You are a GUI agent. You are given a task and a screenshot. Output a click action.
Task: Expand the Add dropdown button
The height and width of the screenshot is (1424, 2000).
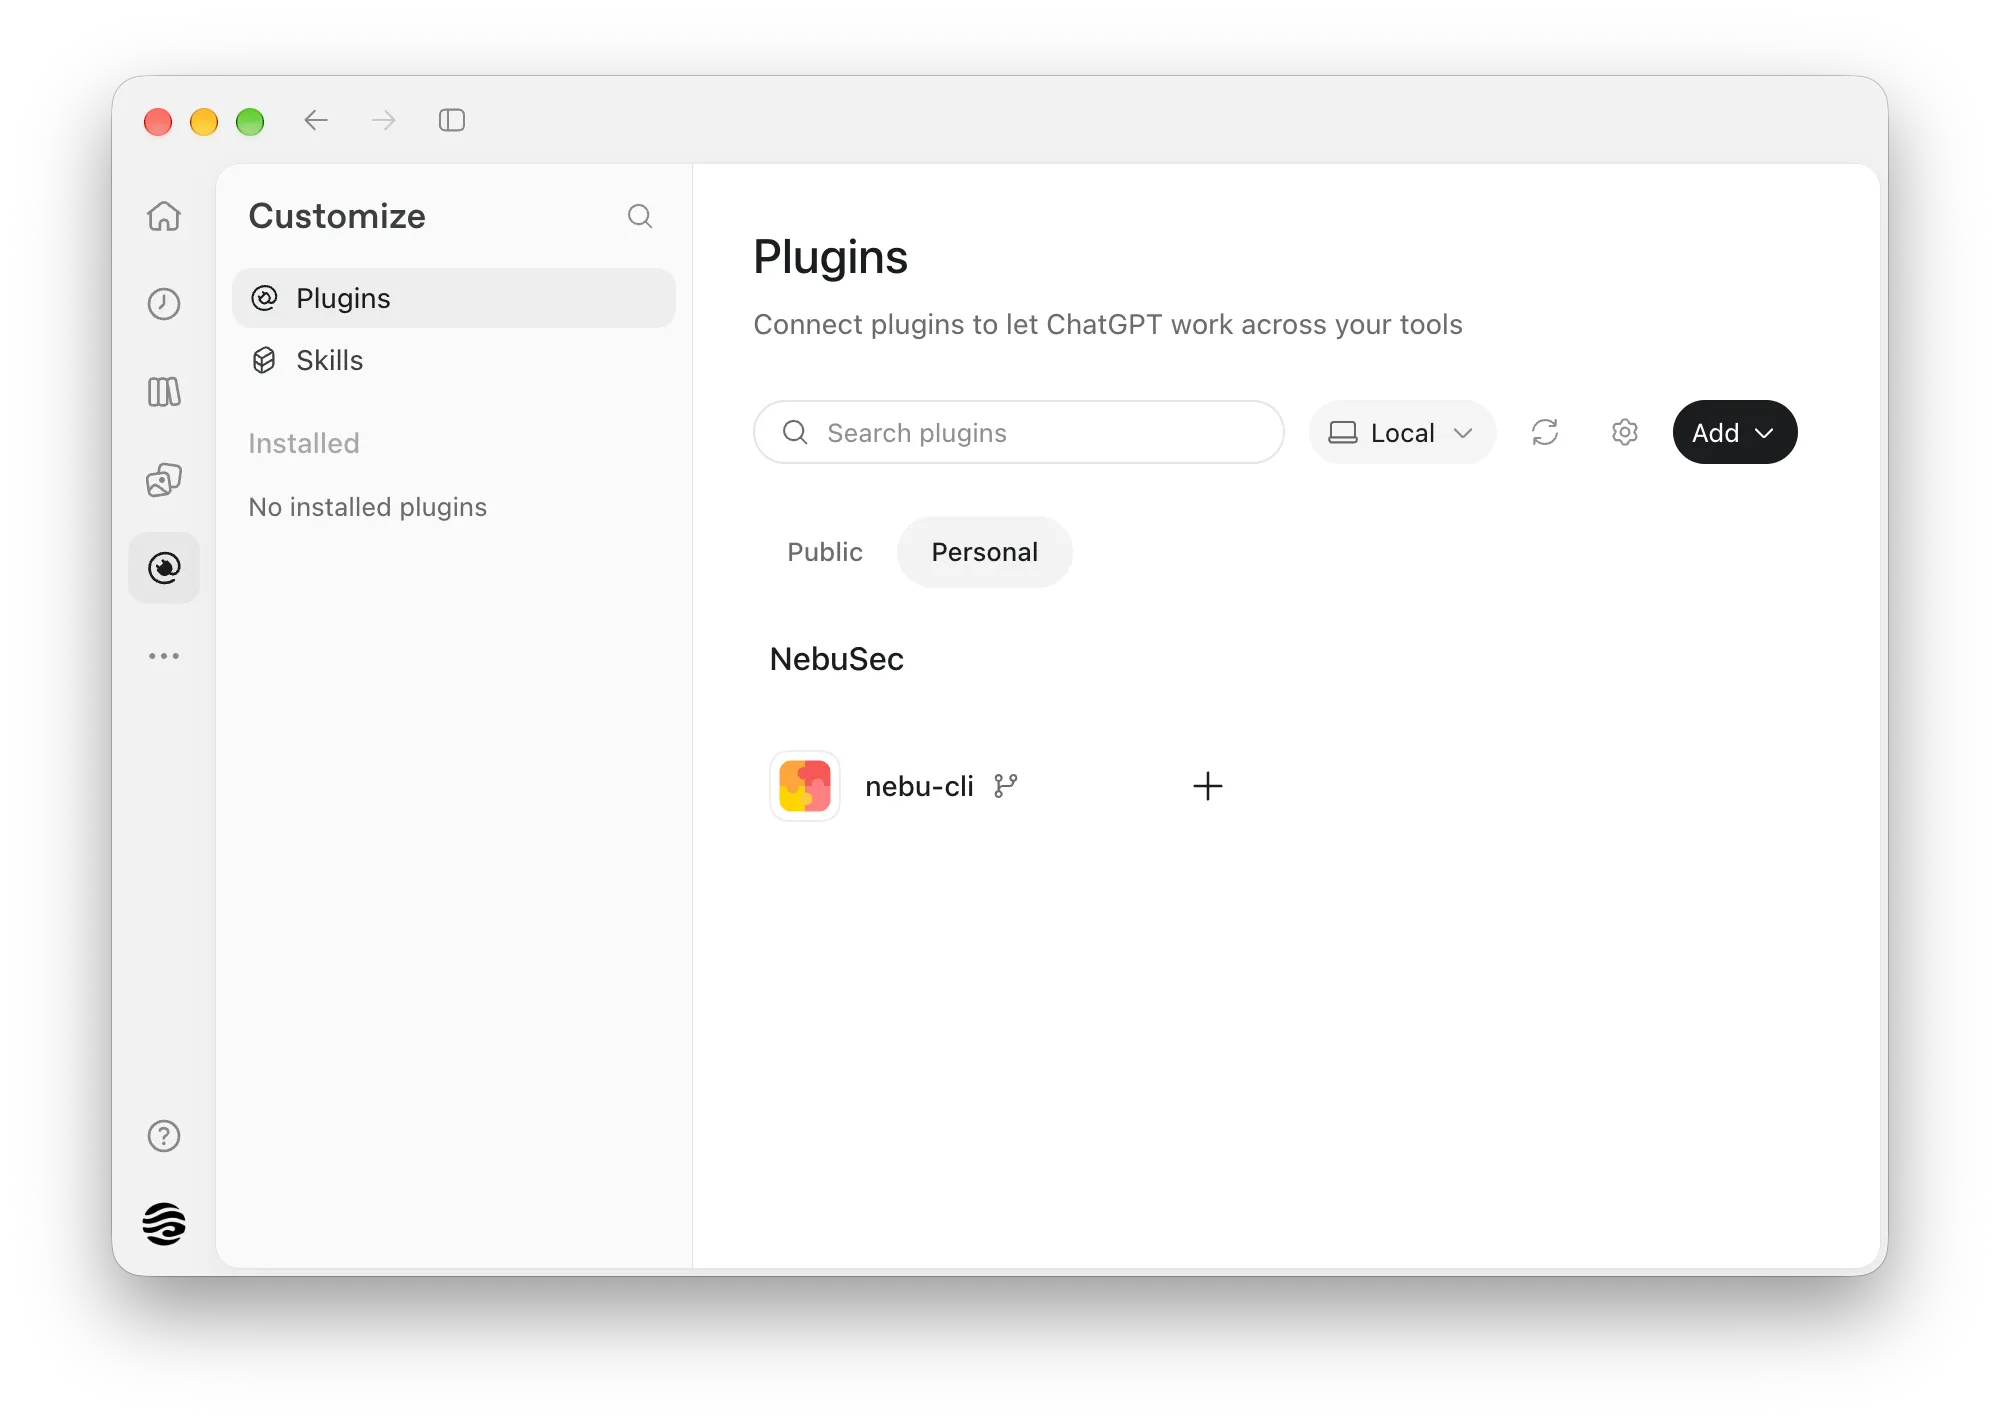pyautogui.click(x=1735, y=432)
